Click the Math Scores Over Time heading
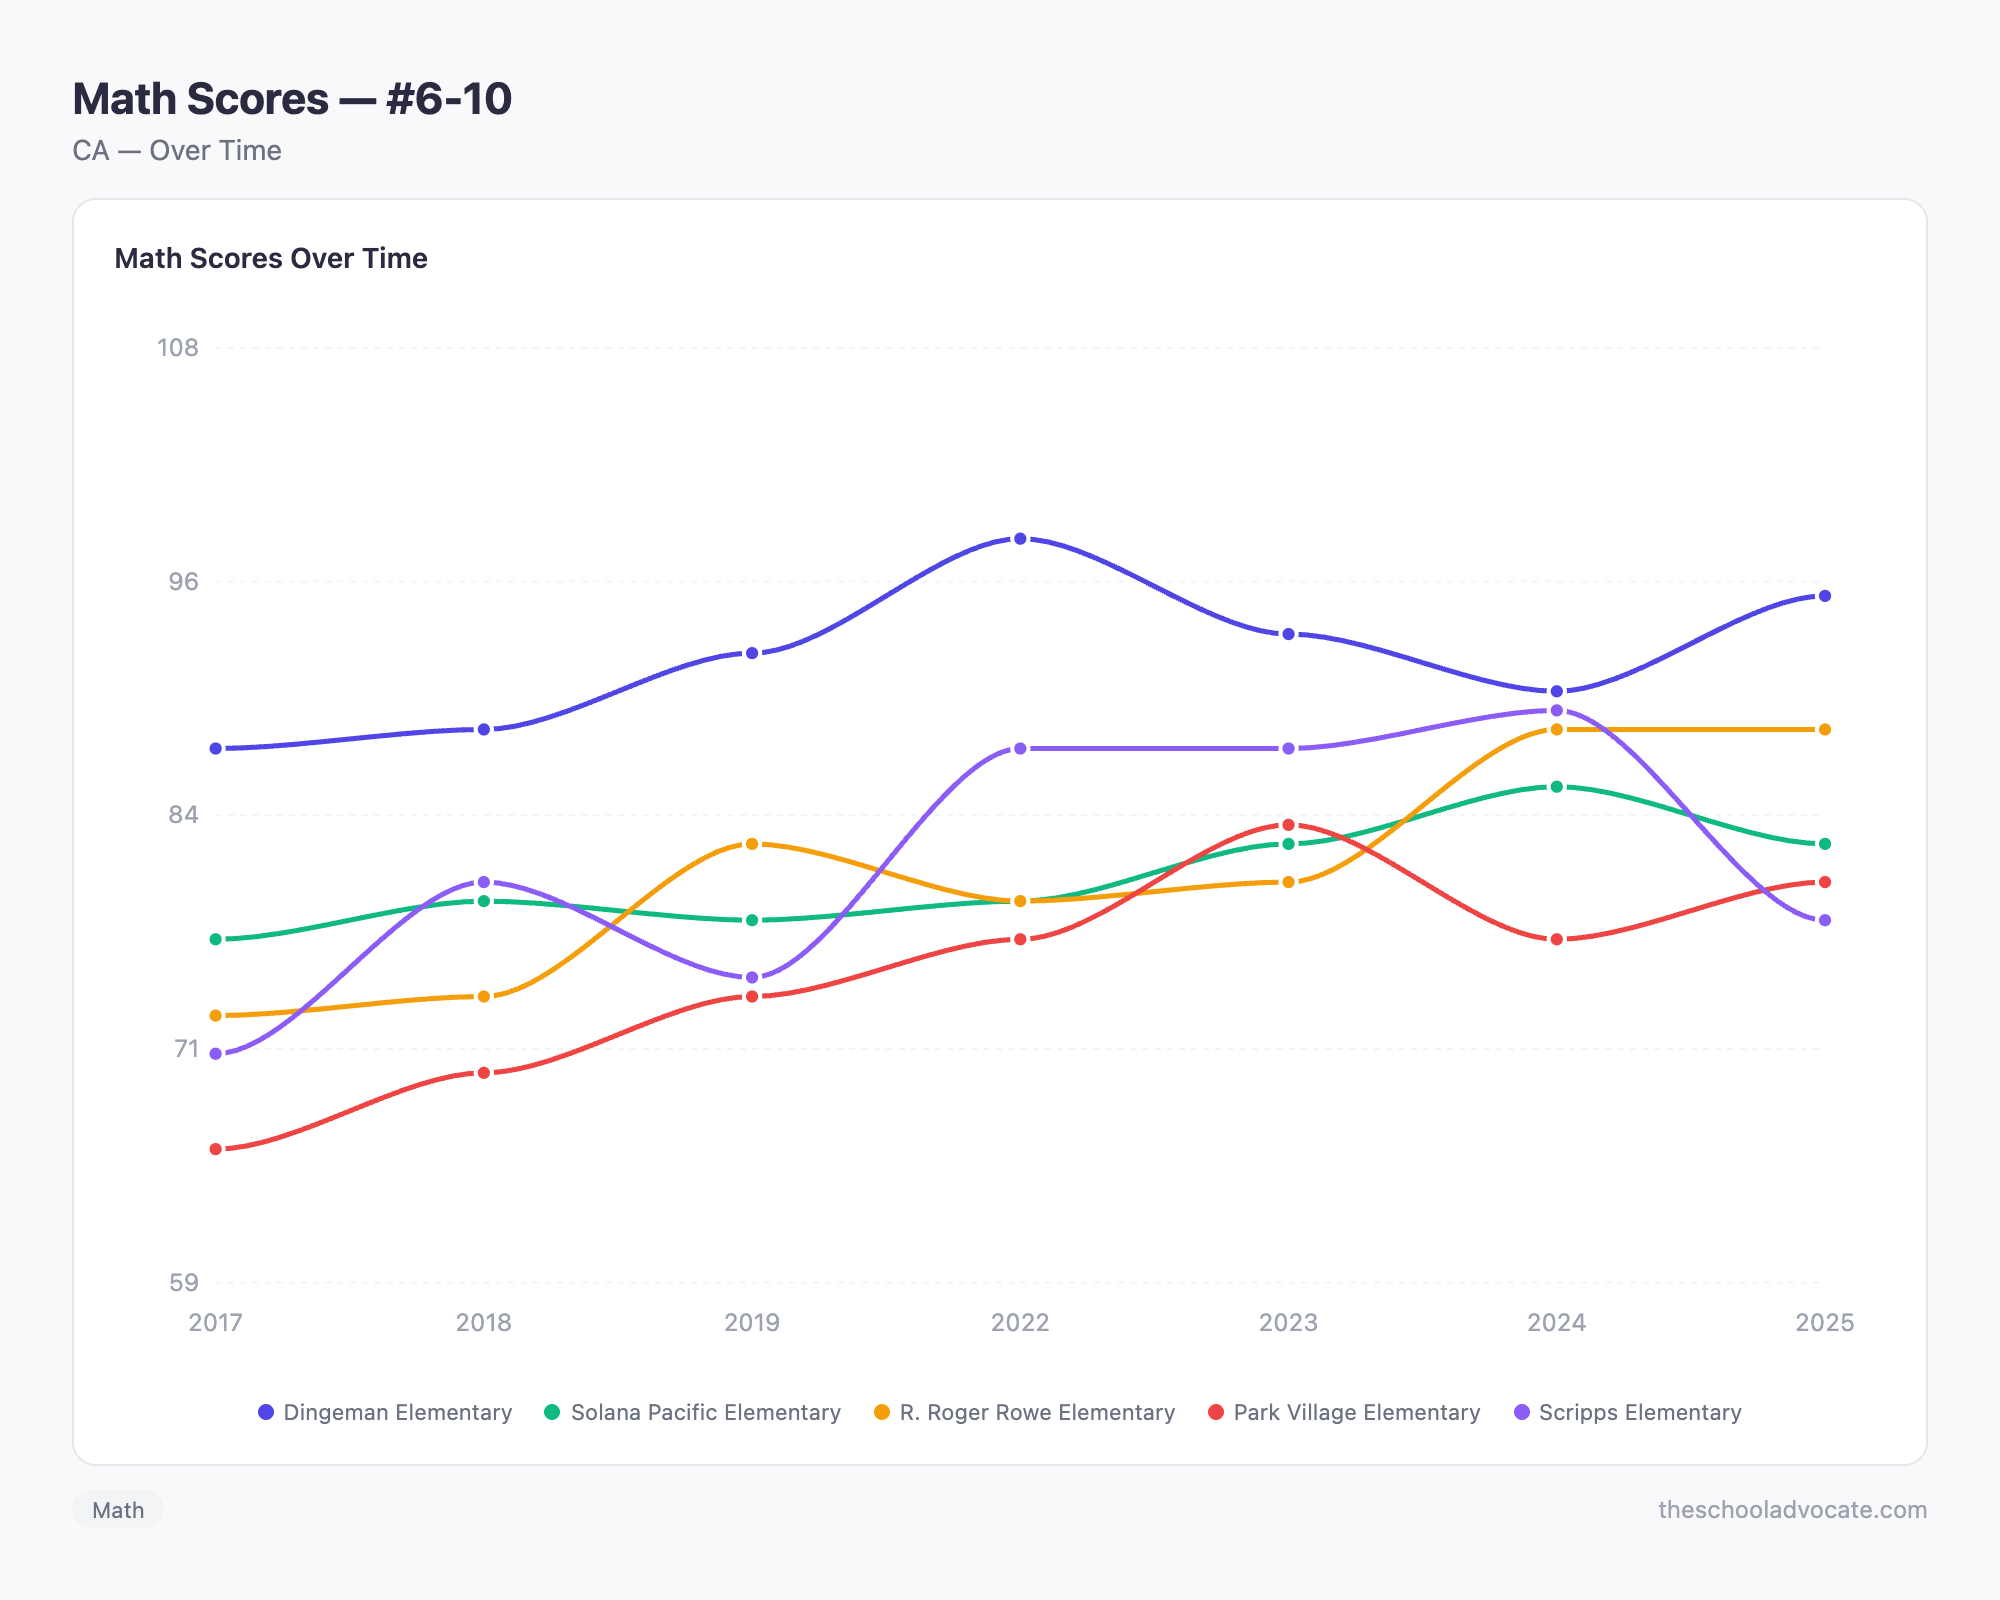Screen dimensions: 2000x1600 point(271,258)
